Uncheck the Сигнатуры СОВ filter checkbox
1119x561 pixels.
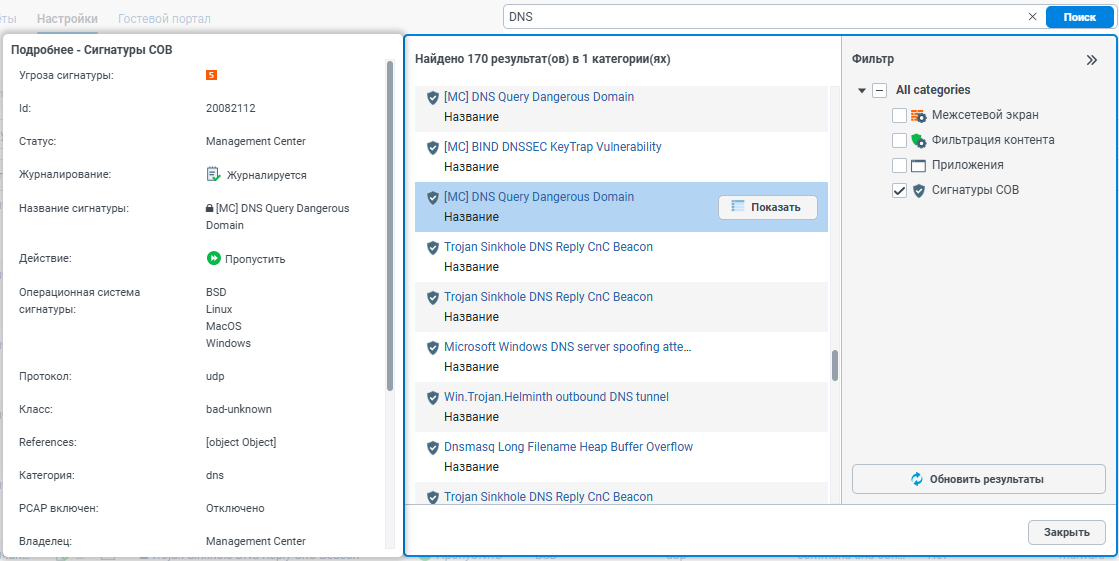click(x=900, y=190)
